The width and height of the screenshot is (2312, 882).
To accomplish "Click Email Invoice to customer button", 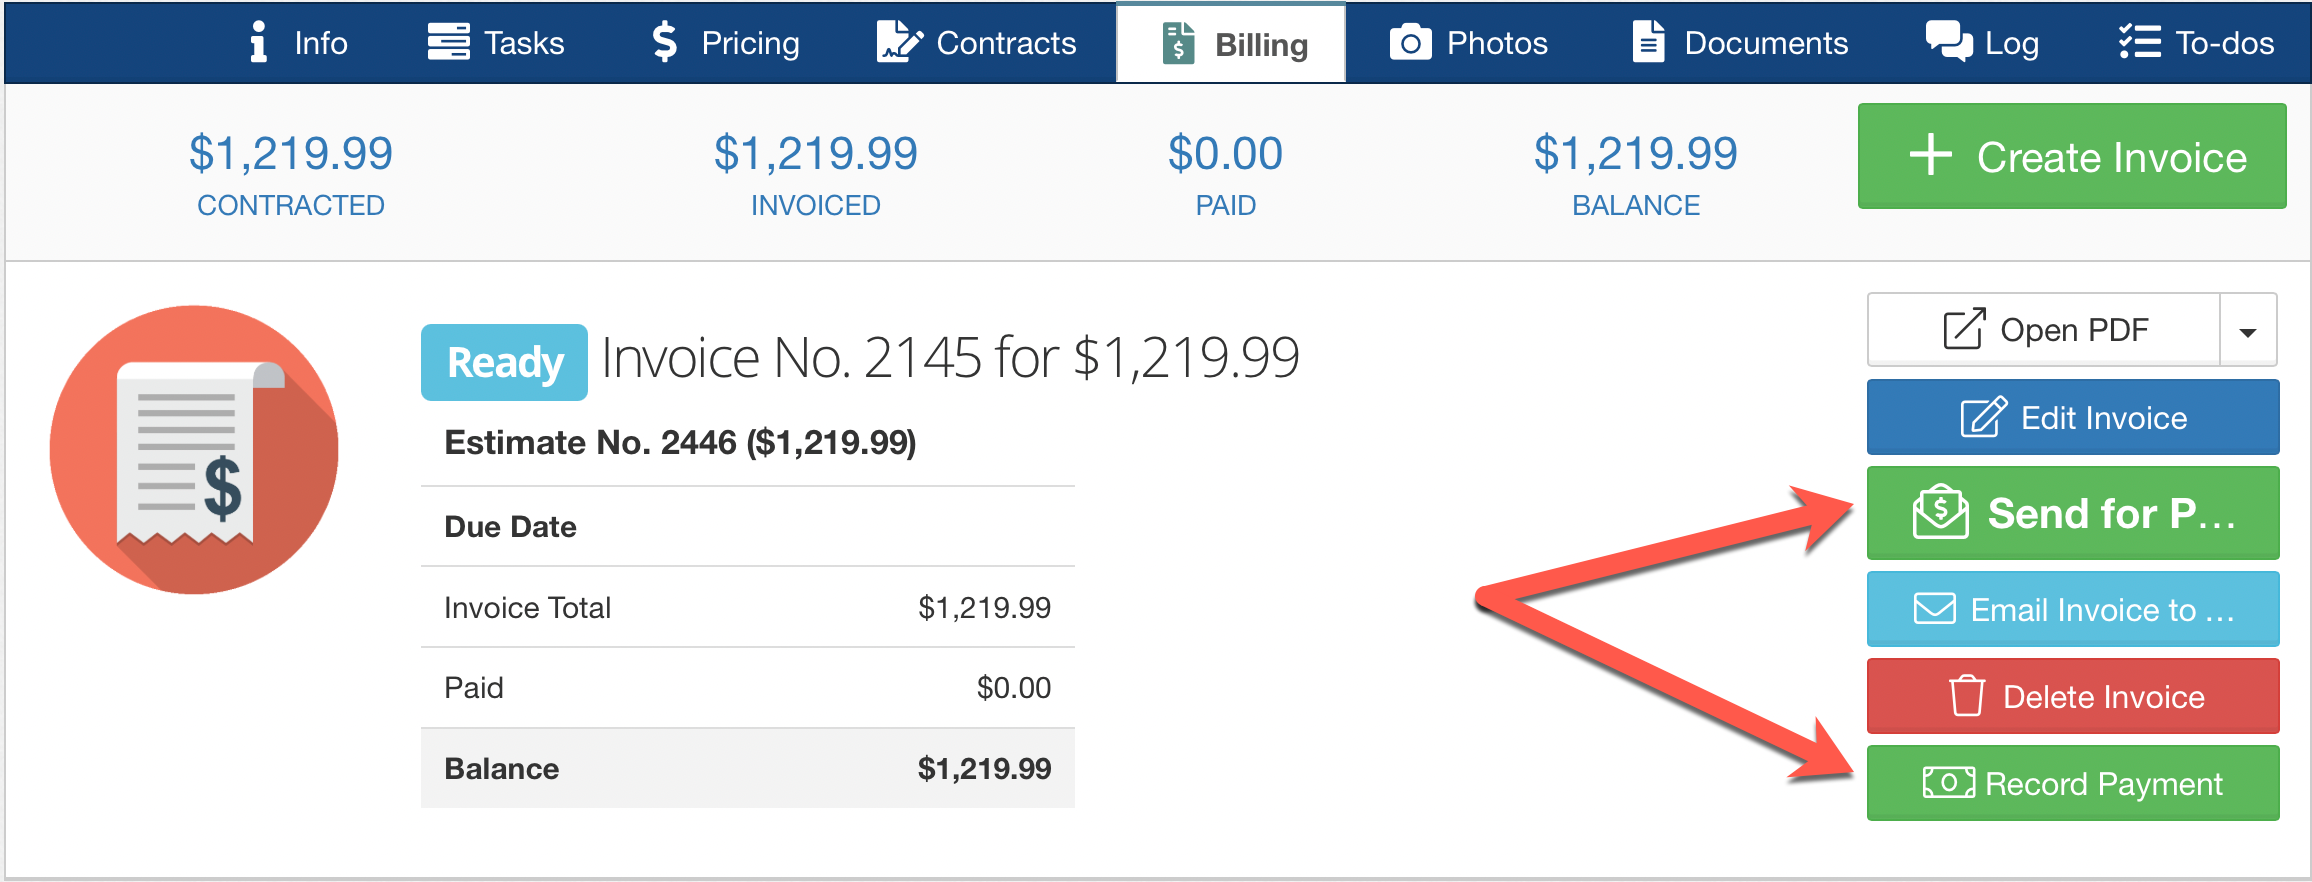I will pyautogui.click(x=2073, y=610).
